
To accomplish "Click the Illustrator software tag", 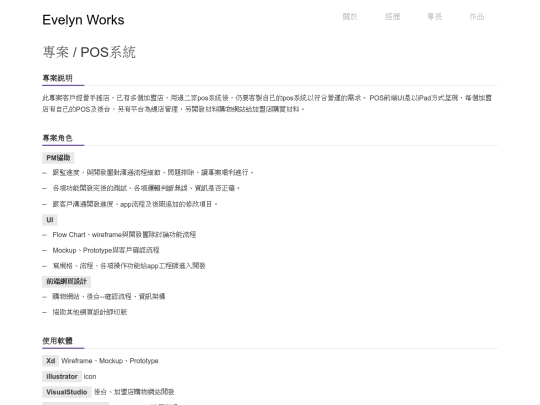I will point(62,376).
